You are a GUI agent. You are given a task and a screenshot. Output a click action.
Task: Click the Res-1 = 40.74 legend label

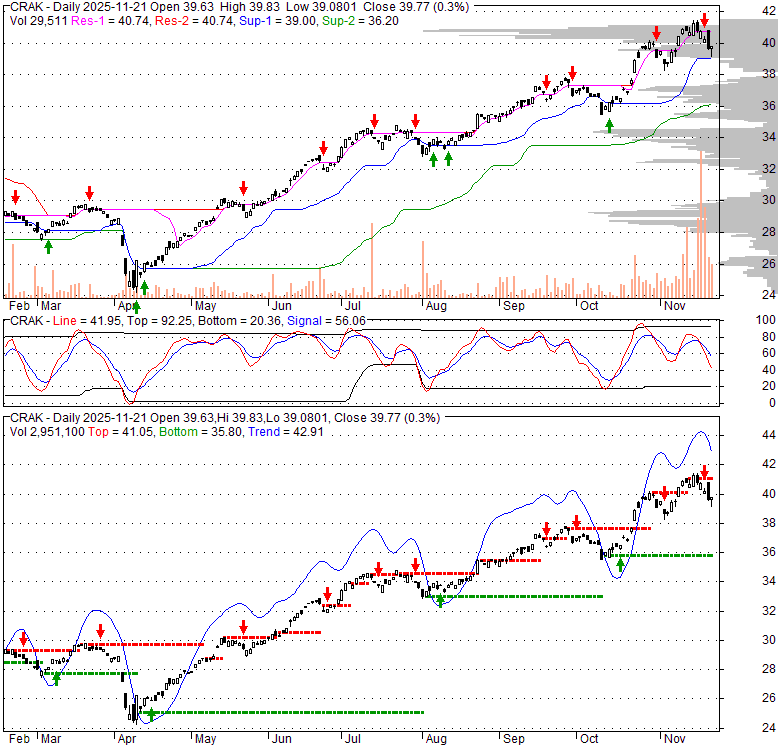point(110,21)
